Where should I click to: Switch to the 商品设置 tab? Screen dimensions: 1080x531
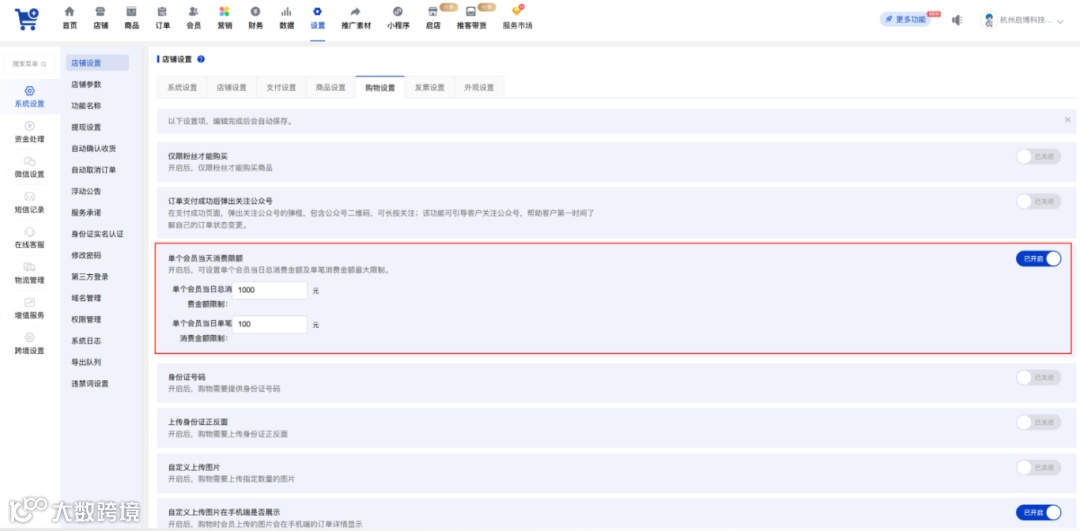[331, 87]
